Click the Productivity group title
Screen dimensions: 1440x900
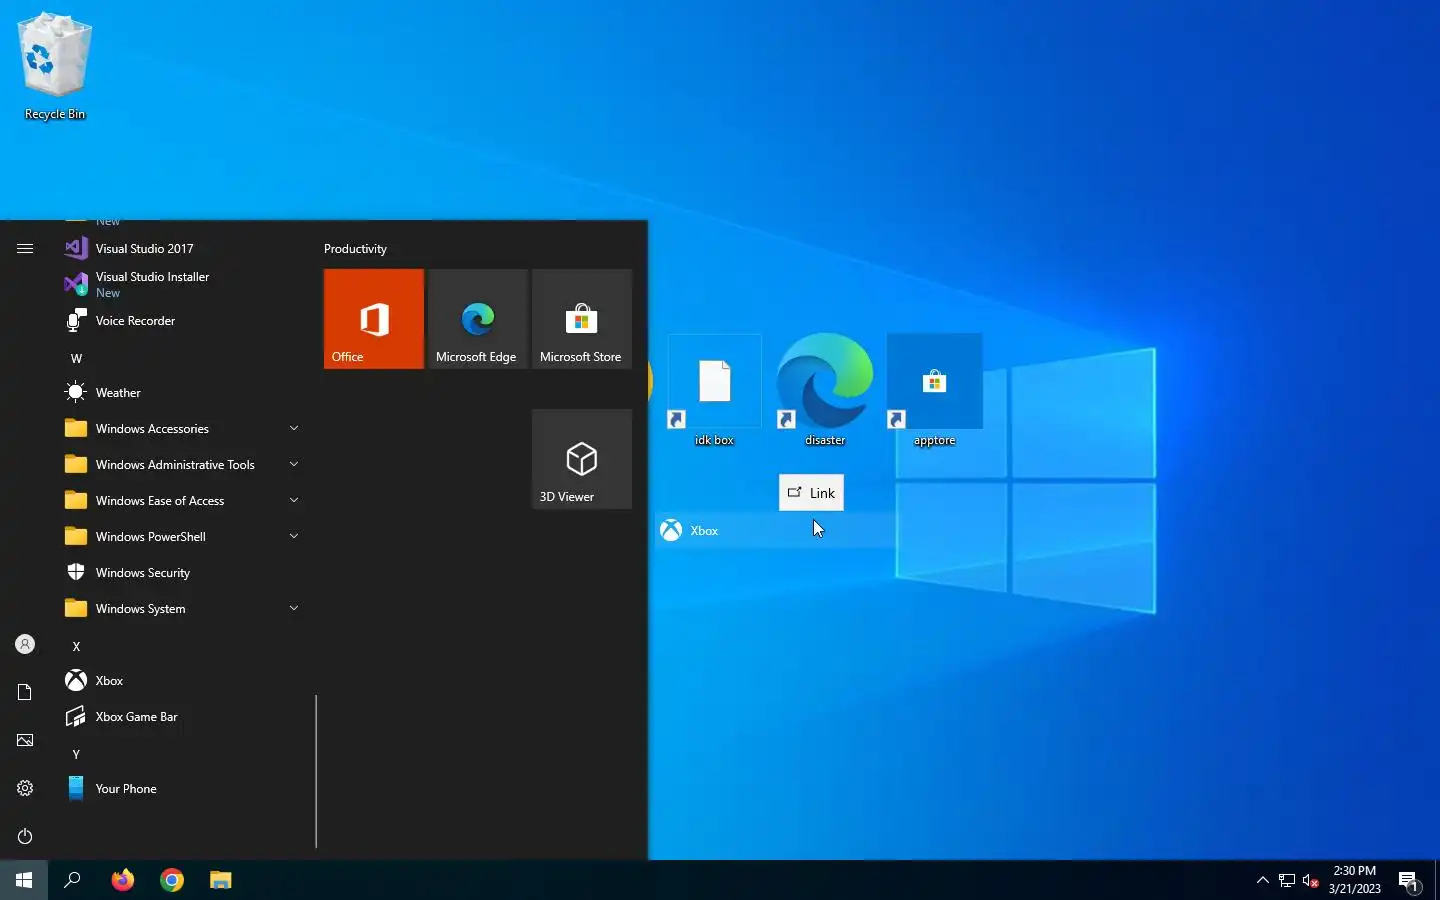pyautogui.click(x=355, y=248)
